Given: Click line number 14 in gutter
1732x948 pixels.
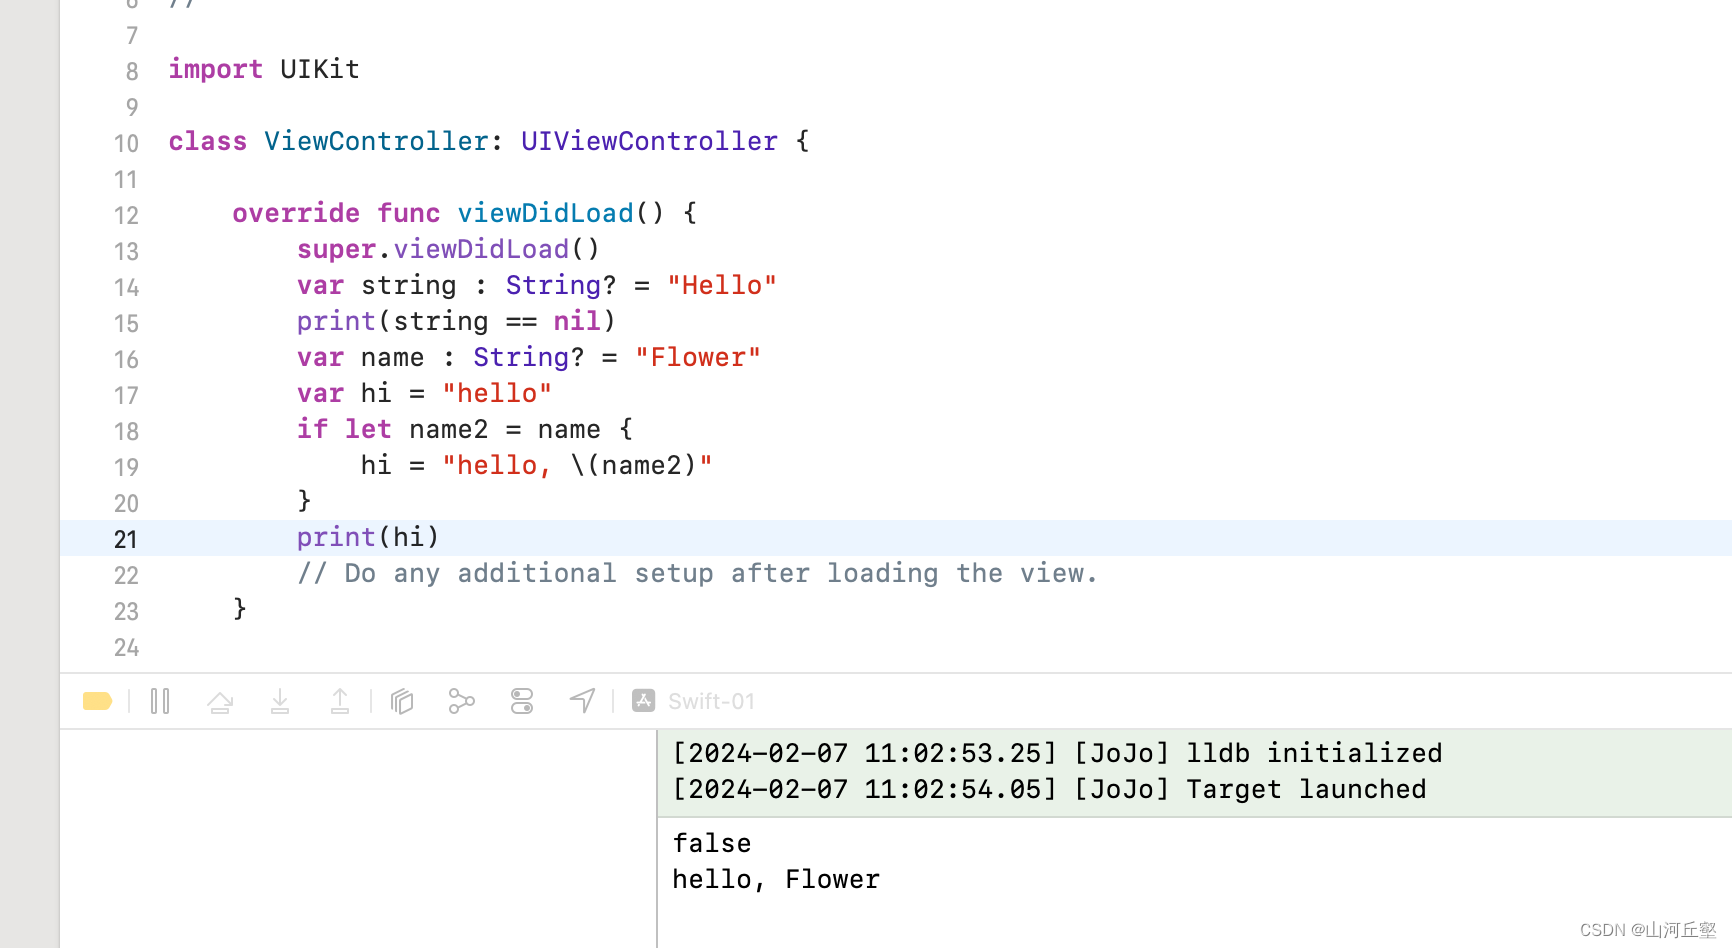Looking at the screenshot, I should coord(126,287).
